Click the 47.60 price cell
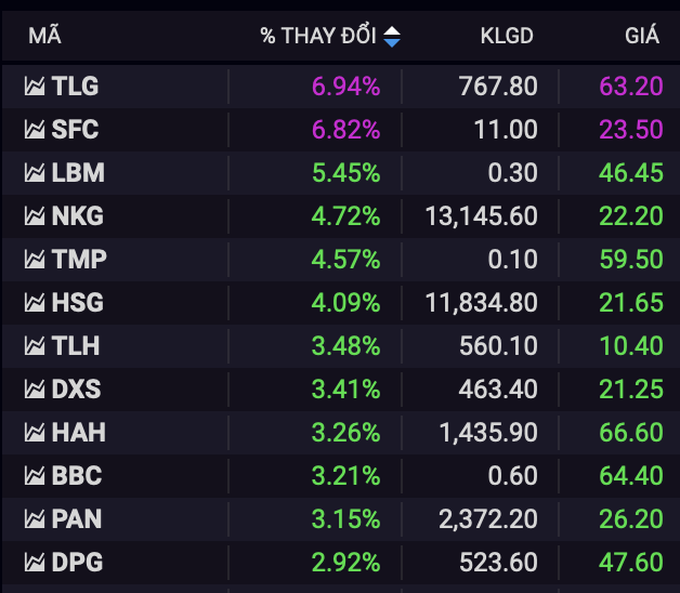Viewport: 680px width, 593px height. [631, 562]
